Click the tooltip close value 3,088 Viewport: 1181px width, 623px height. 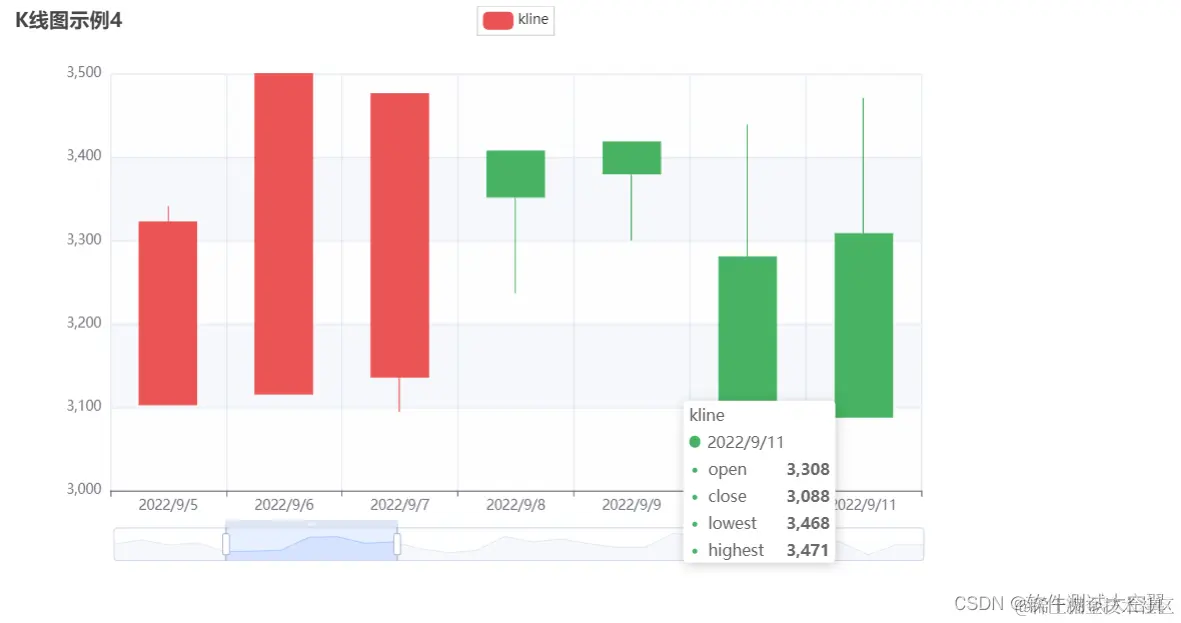808,496
